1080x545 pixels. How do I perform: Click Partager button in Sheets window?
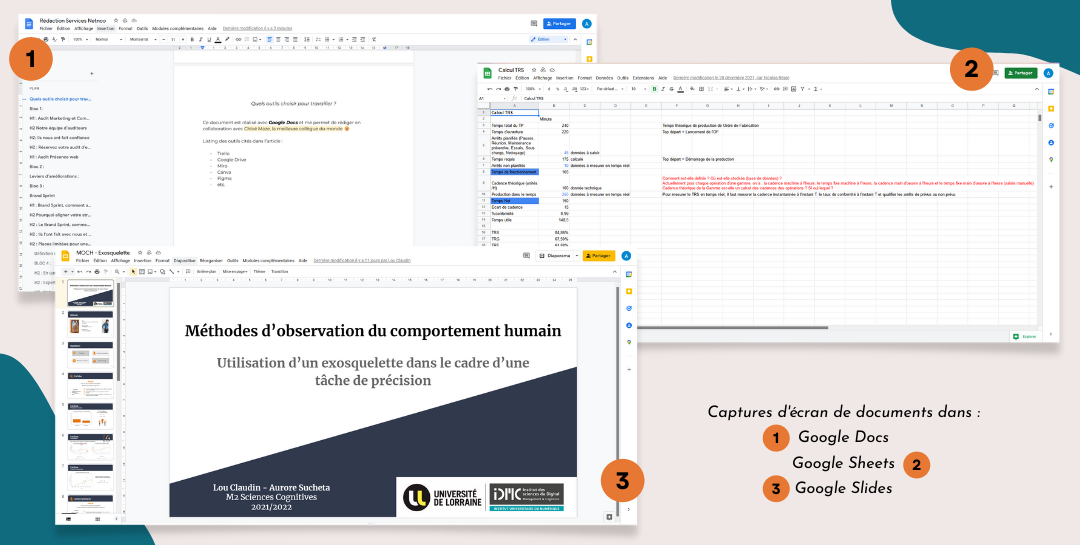(x=1021, y=73)
